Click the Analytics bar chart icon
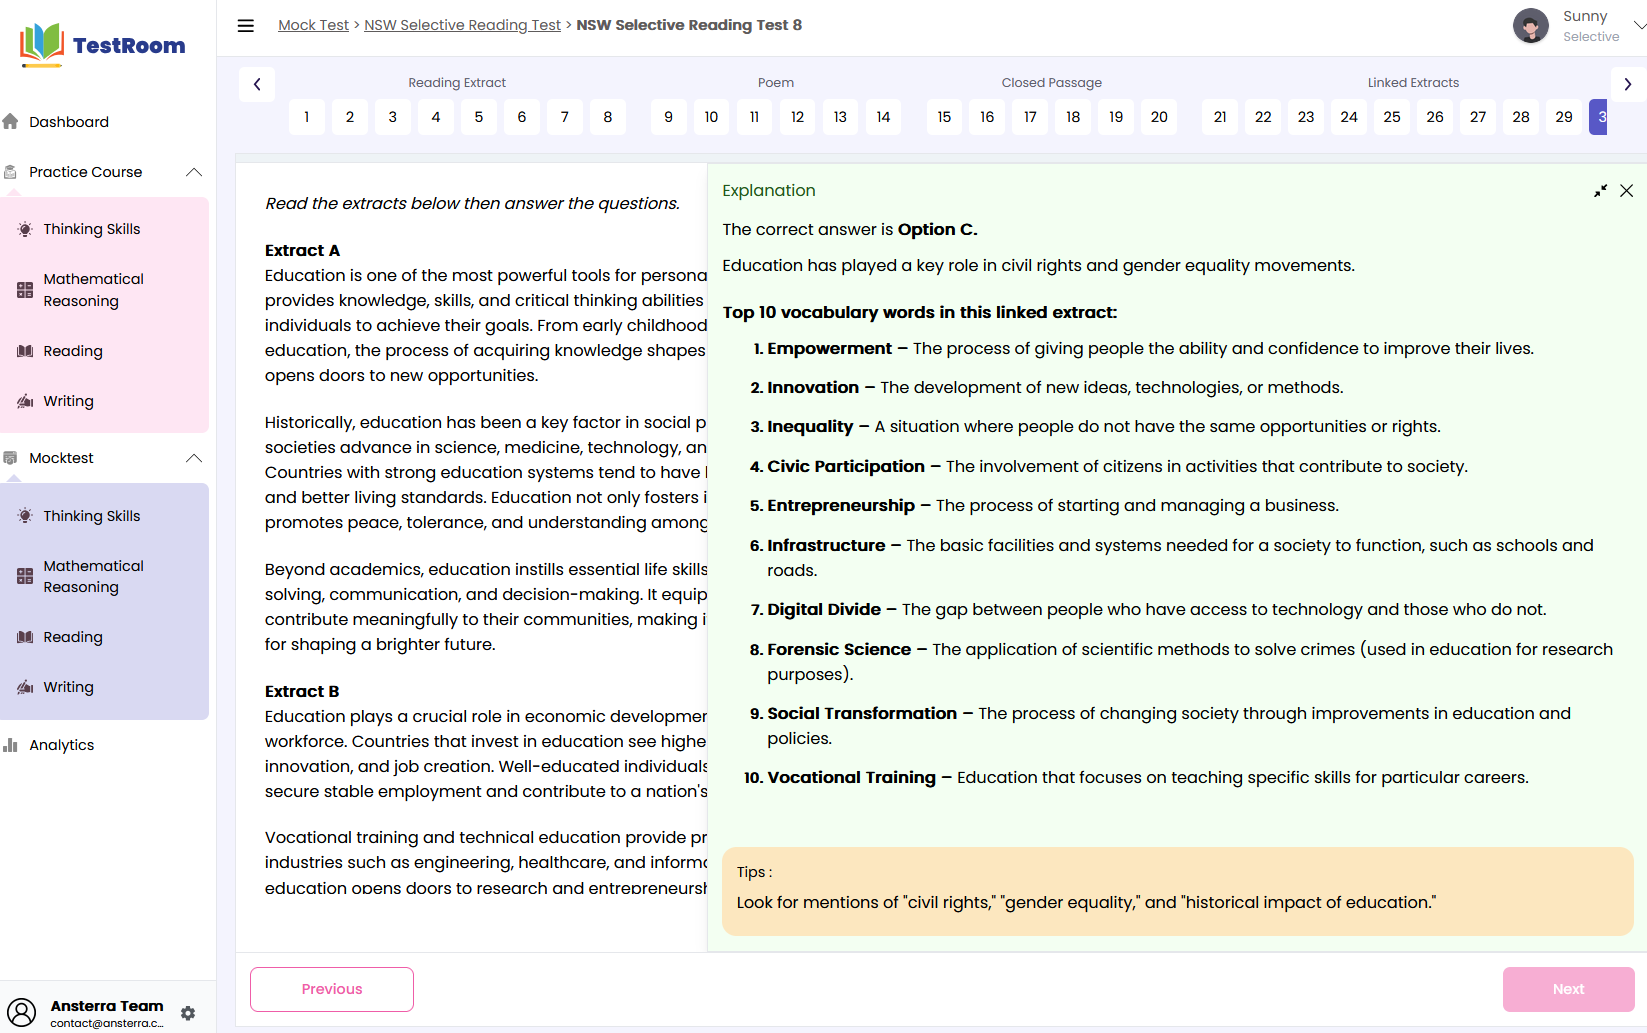 click(10, 745)
